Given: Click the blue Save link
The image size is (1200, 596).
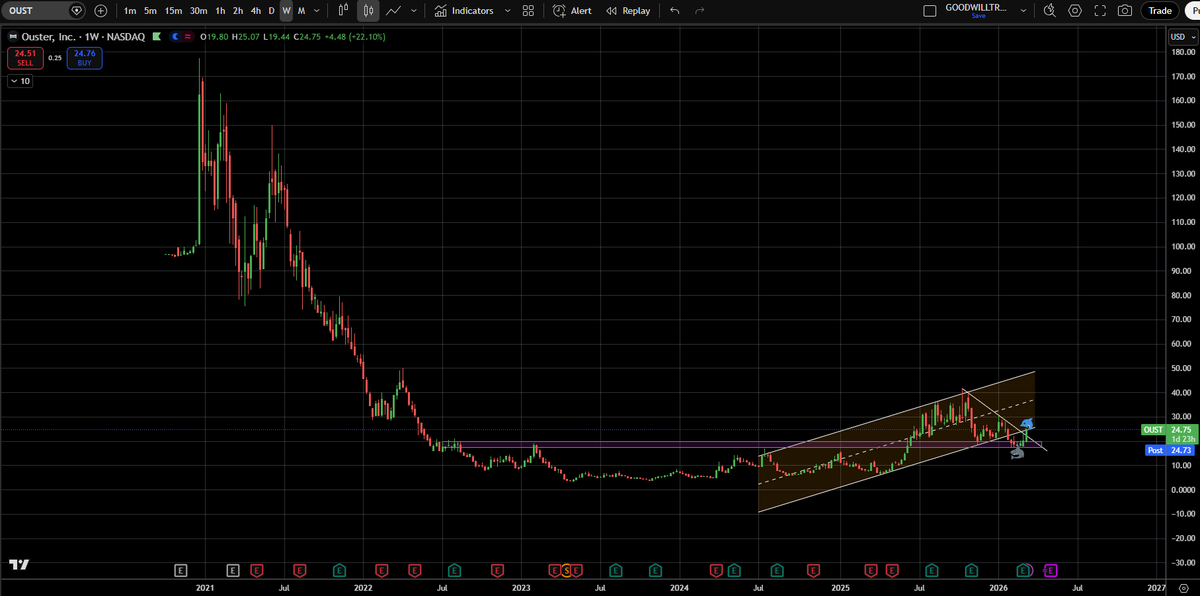Looking at the screenshot, I should (x=977, y=16).
